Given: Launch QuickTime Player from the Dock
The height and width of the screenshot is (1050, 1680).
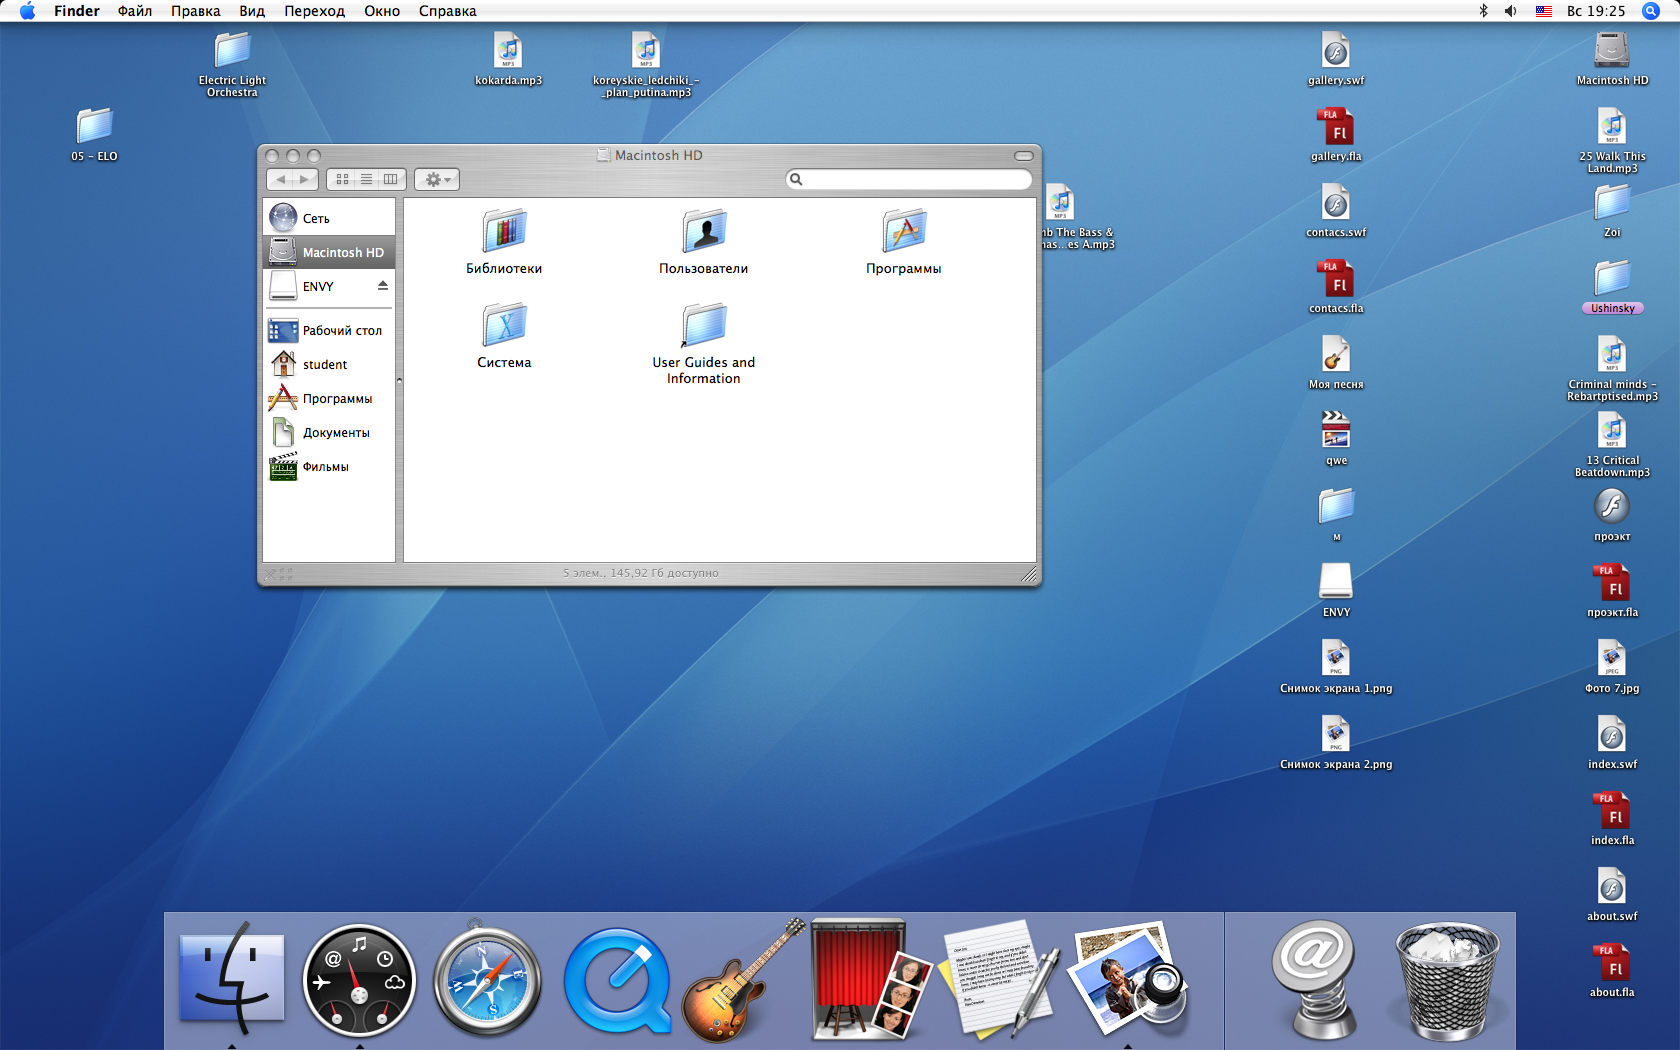Looking at the screenshot, I should click(617, 980).
